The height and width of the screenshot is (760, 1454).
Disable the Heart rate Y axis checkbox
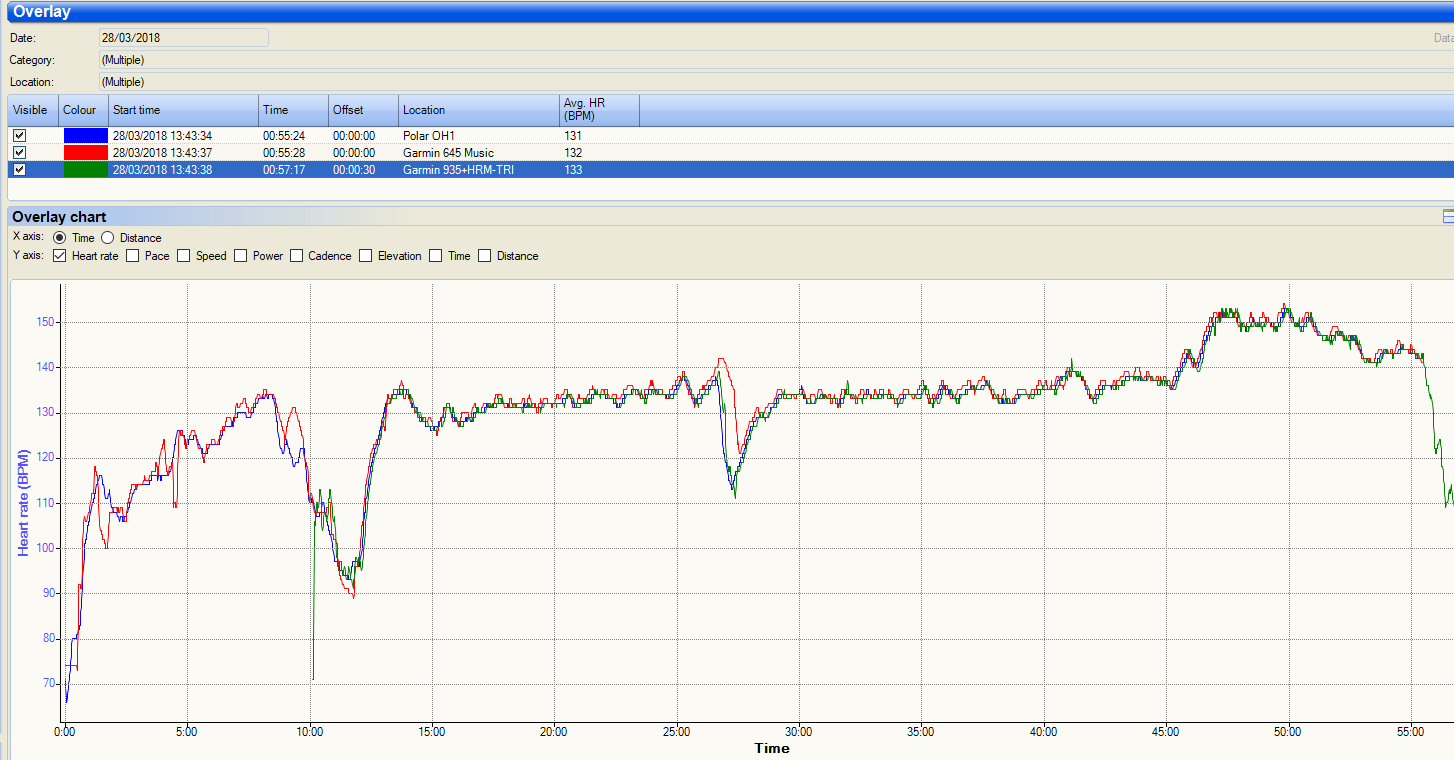(x=60, y=256)
